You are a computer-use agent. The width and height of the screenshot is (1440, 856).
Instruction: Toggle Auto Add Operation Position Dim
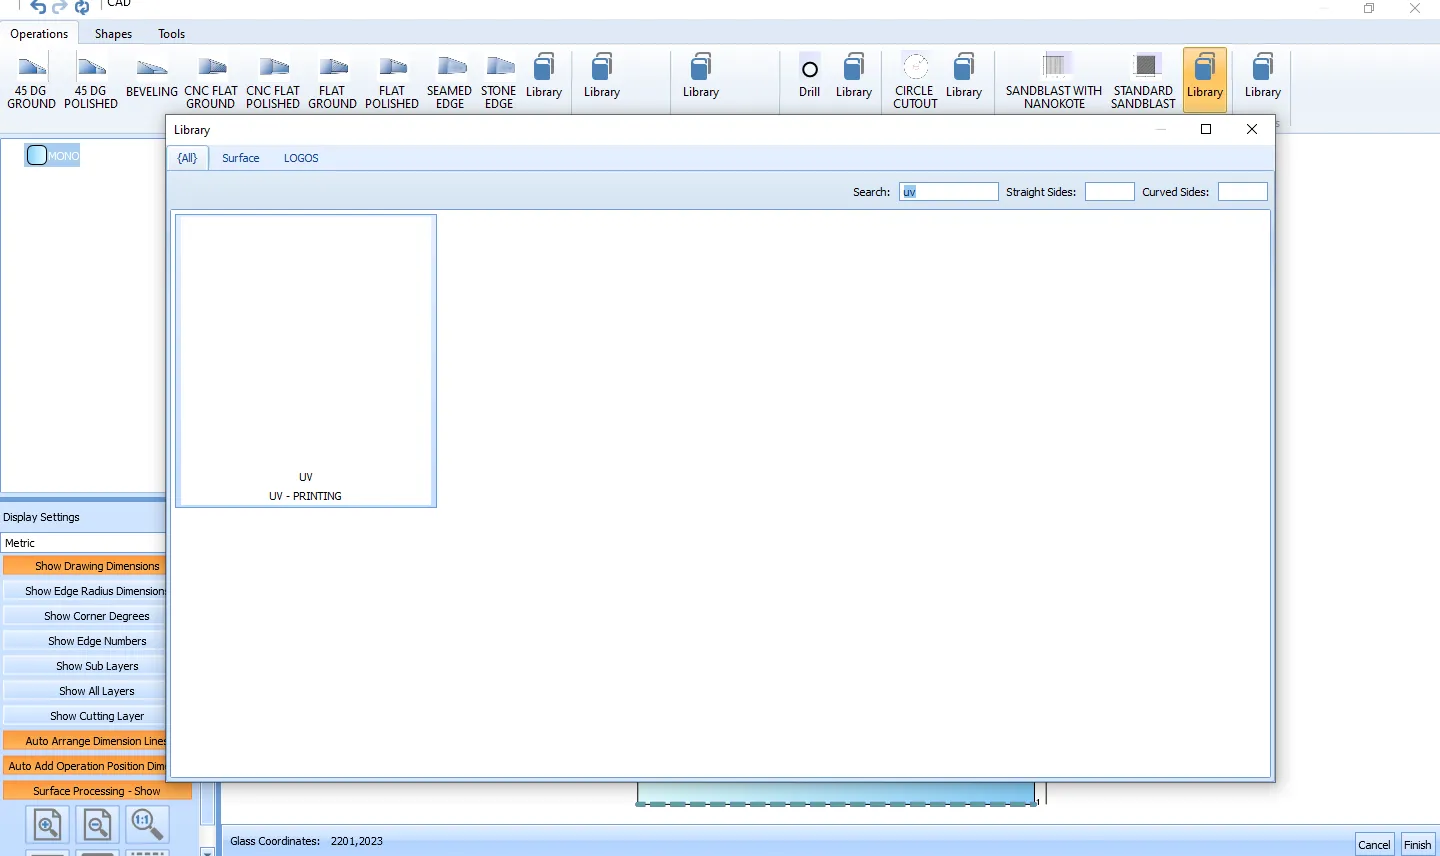point(84,766)
